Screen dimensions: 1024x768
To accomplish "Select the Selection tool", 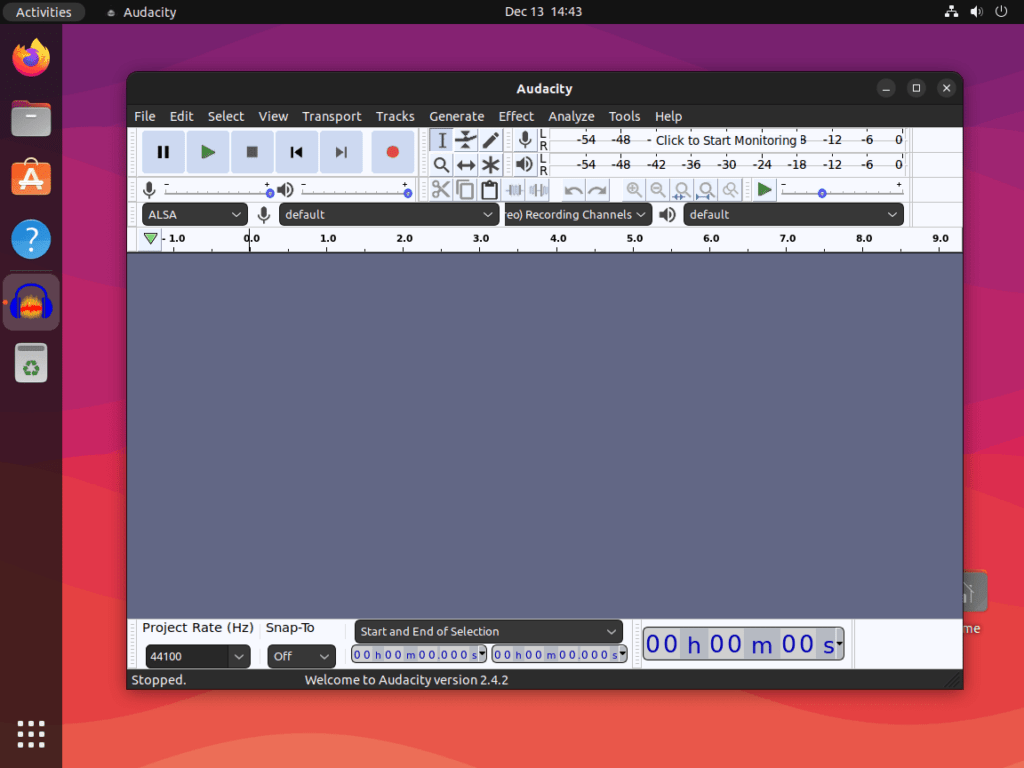I will coord(442,140).
